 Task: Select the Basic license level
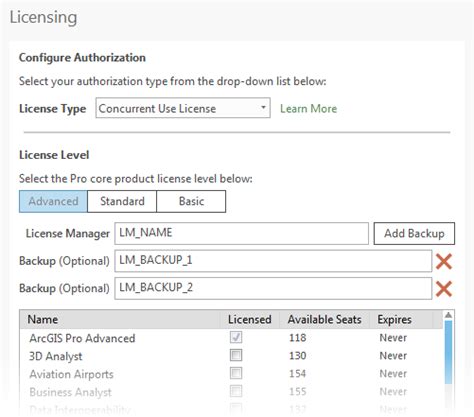191,201
